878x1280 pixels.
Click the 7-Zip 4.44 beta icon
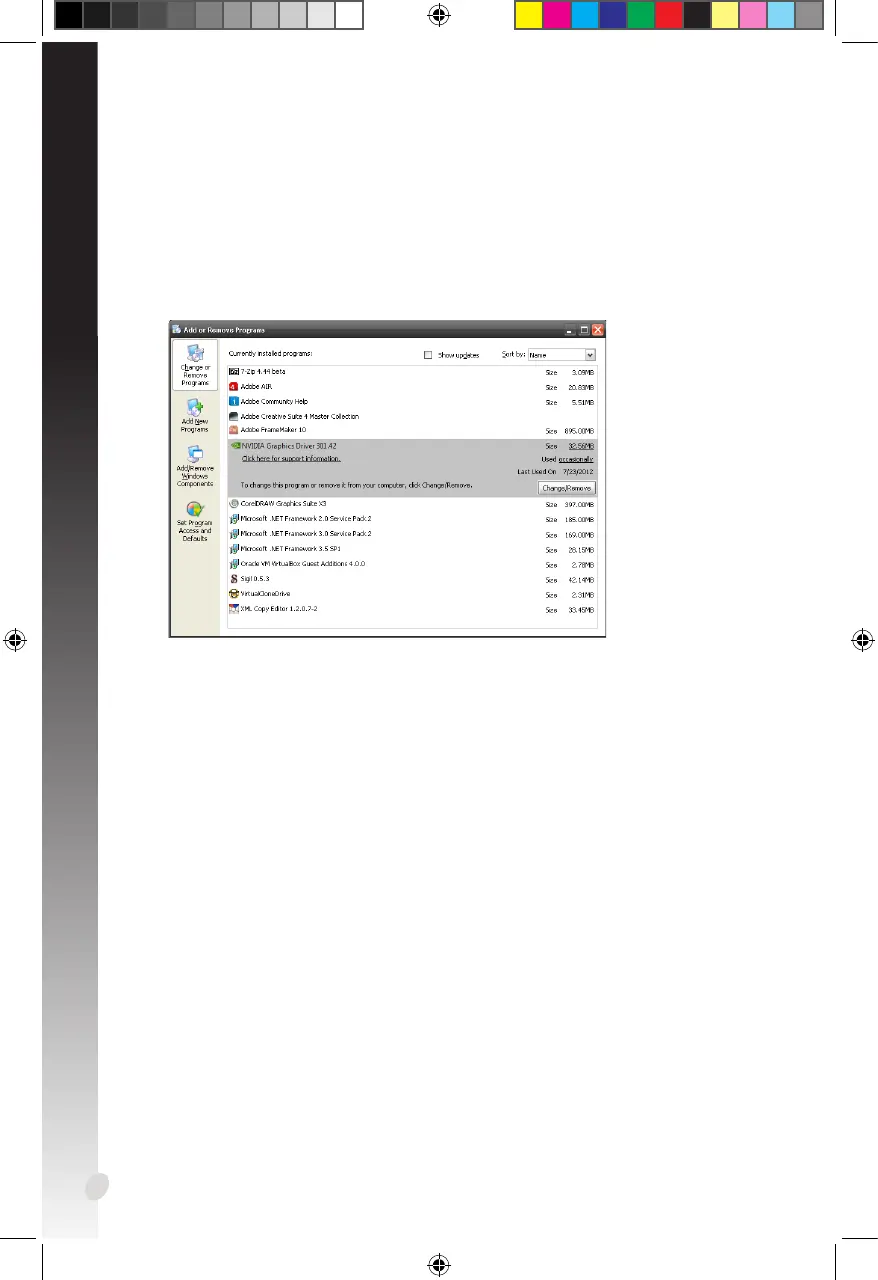pyautogui.click(x=234, y=371)
